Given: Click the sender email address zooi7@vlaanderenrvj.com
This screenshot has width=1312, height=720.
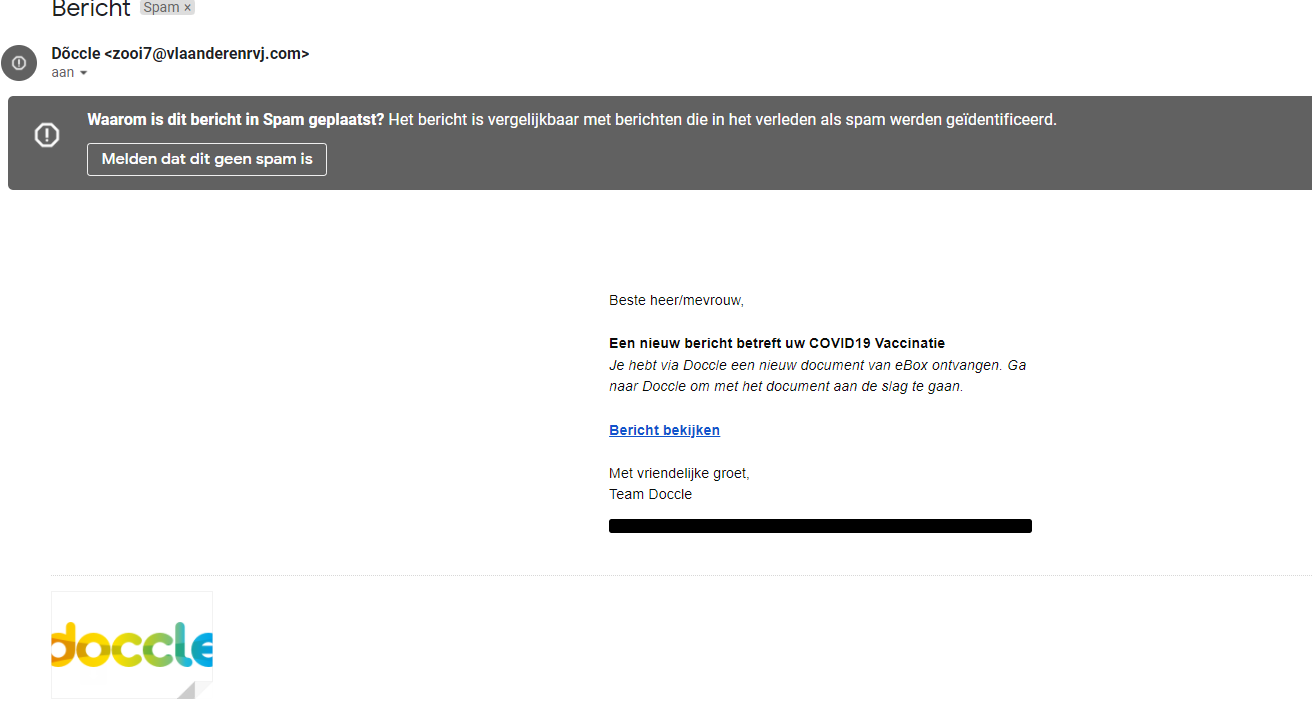Looking at the screenshot, I should (x=207, y=54).
